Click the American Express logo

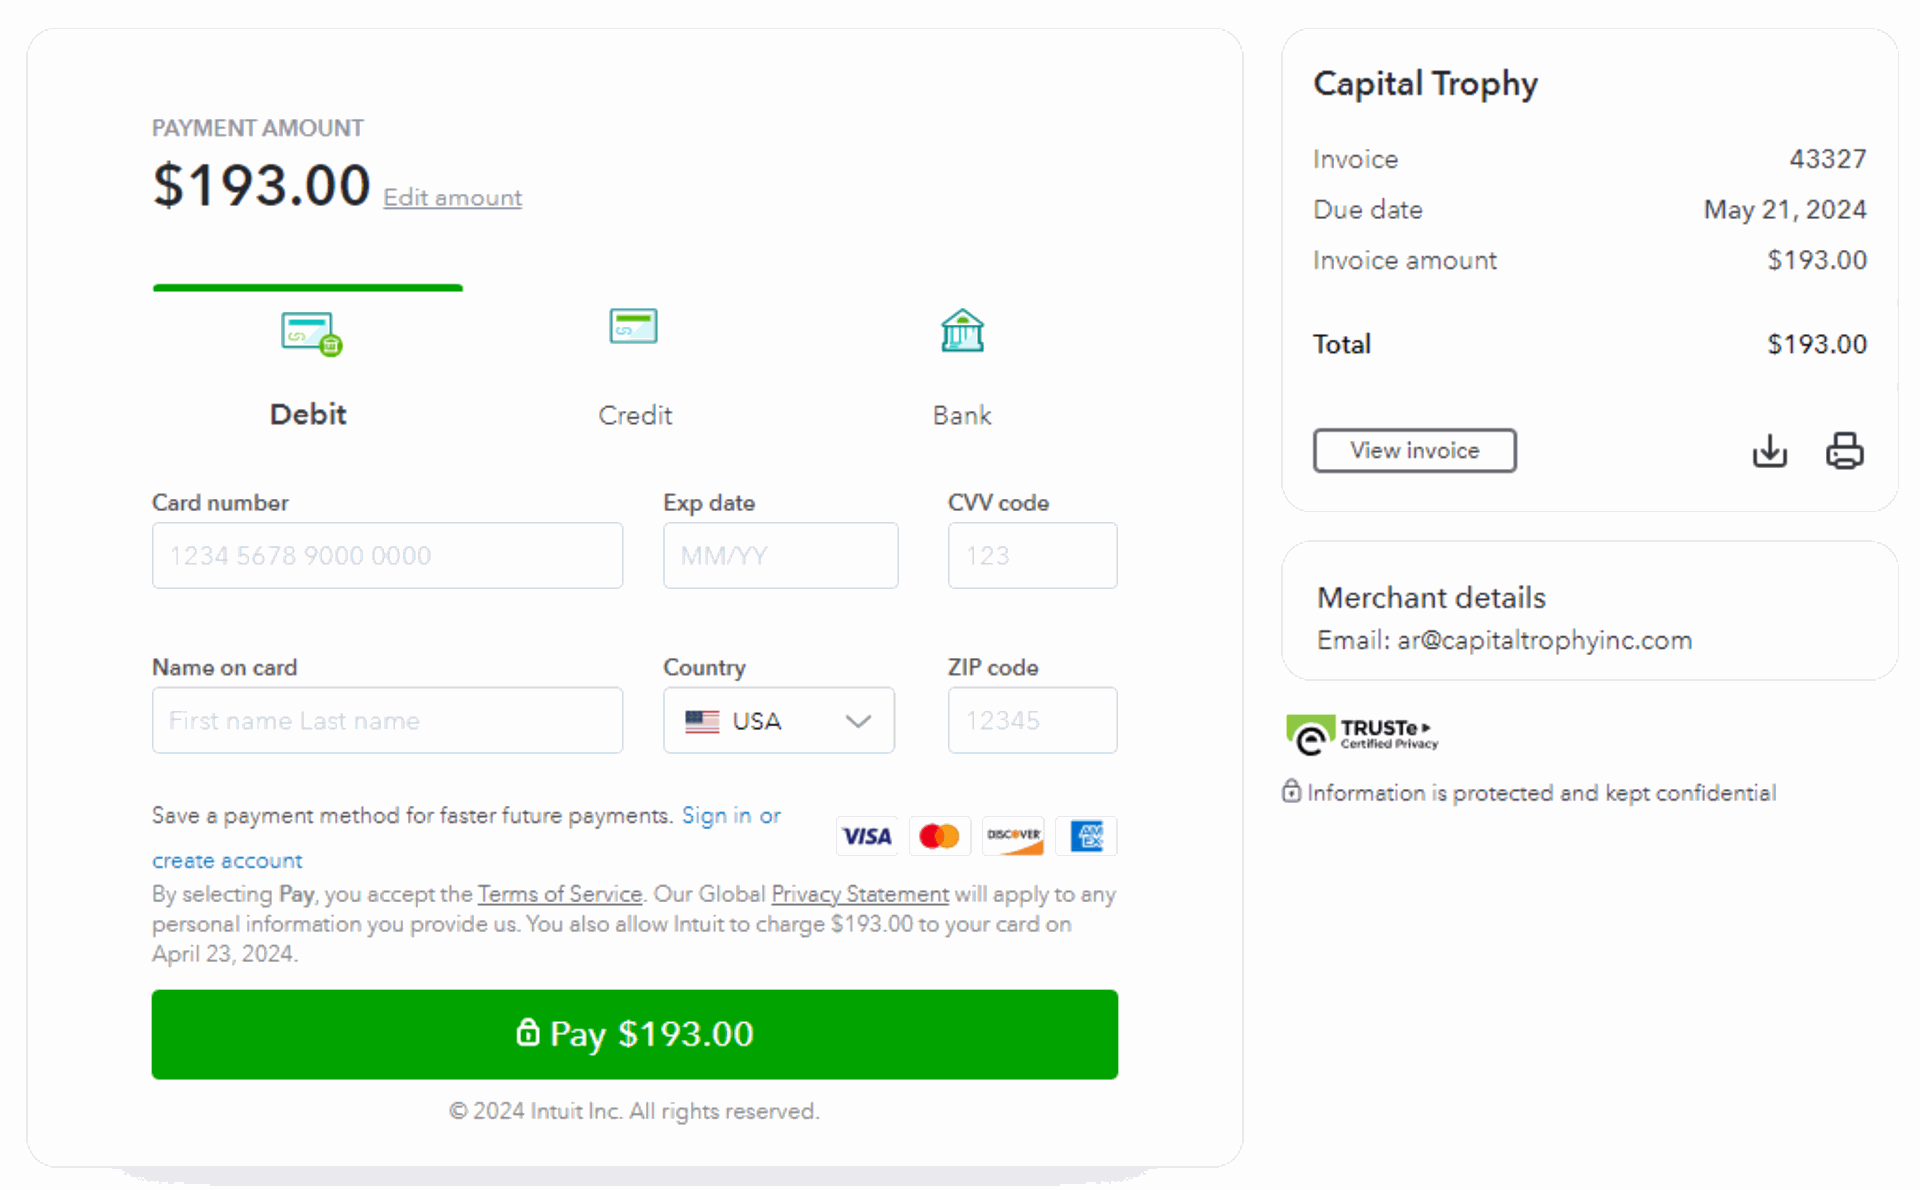coord(1086,836)
